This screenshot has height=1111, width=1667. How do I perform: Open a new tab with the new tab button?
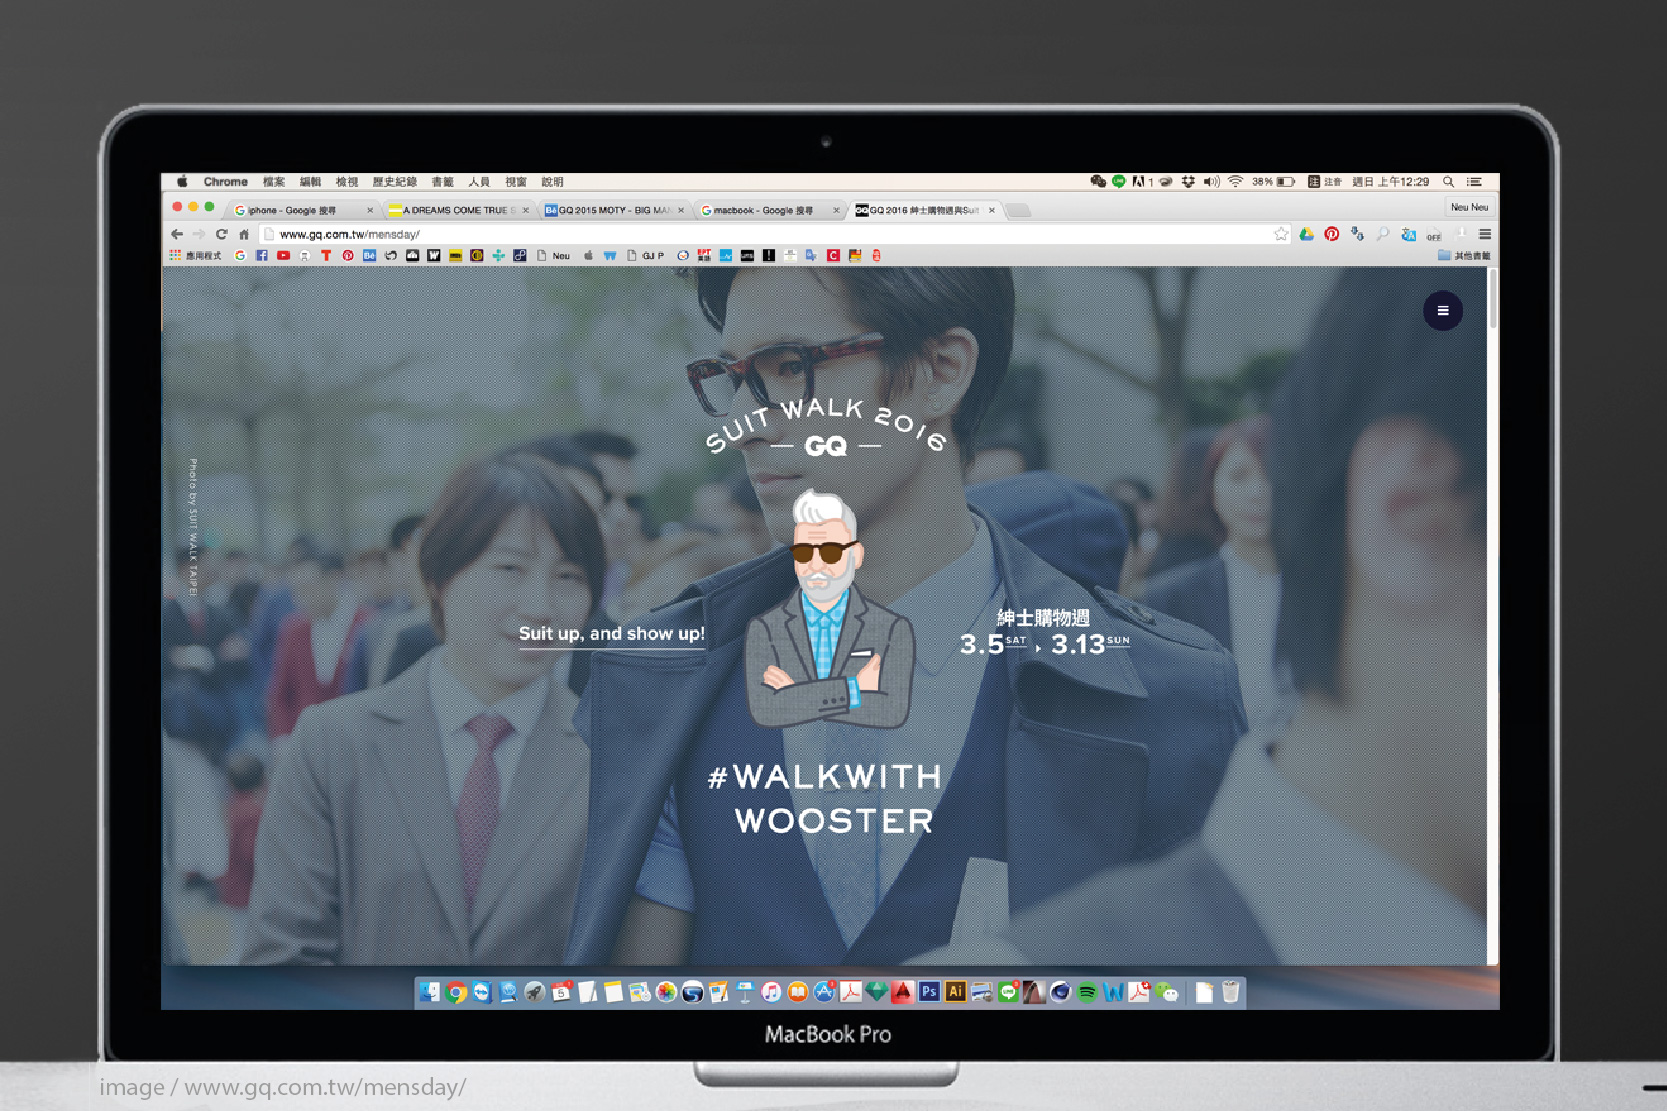tap(1018, 210)
